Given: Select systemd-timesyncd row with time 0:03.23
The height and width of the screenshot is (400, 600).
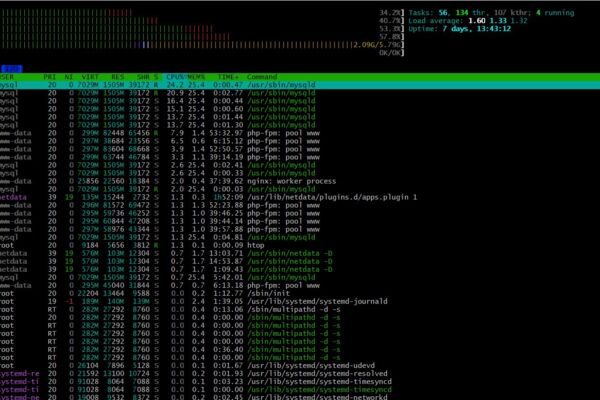Looking at the screenshot, I should (300, 382).
